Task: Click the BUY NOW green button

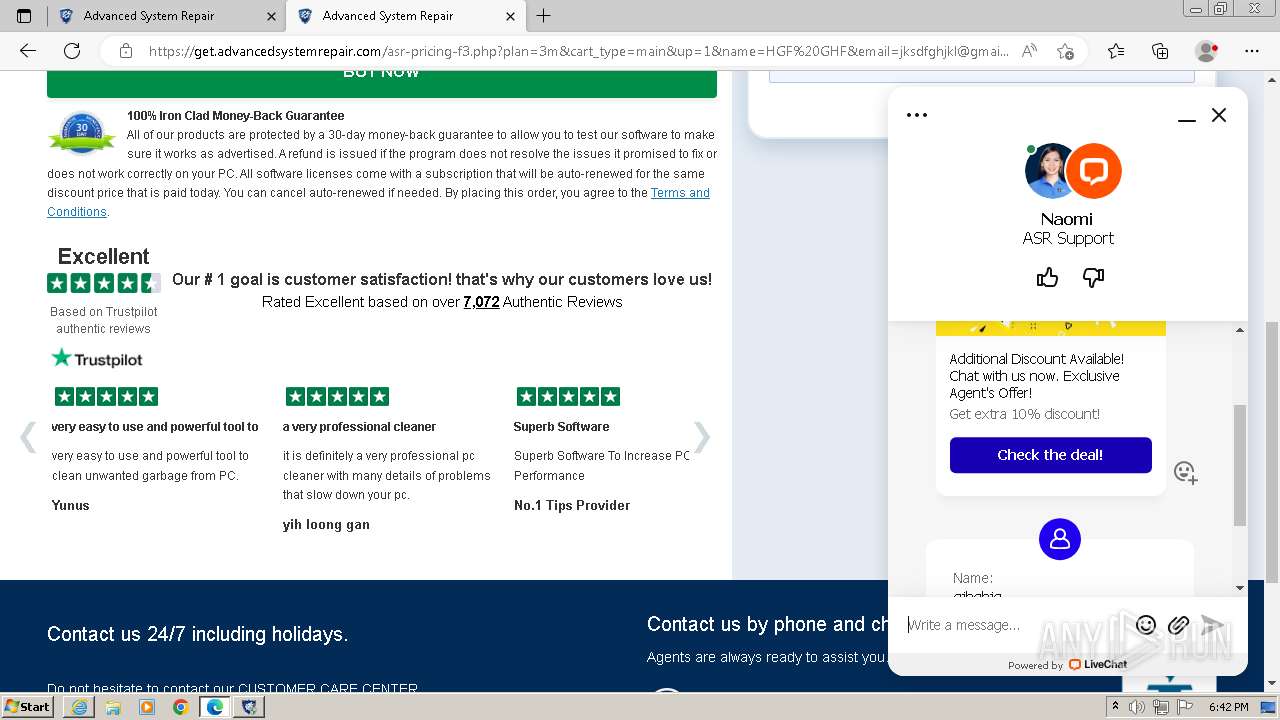Action: pos(382,82)
